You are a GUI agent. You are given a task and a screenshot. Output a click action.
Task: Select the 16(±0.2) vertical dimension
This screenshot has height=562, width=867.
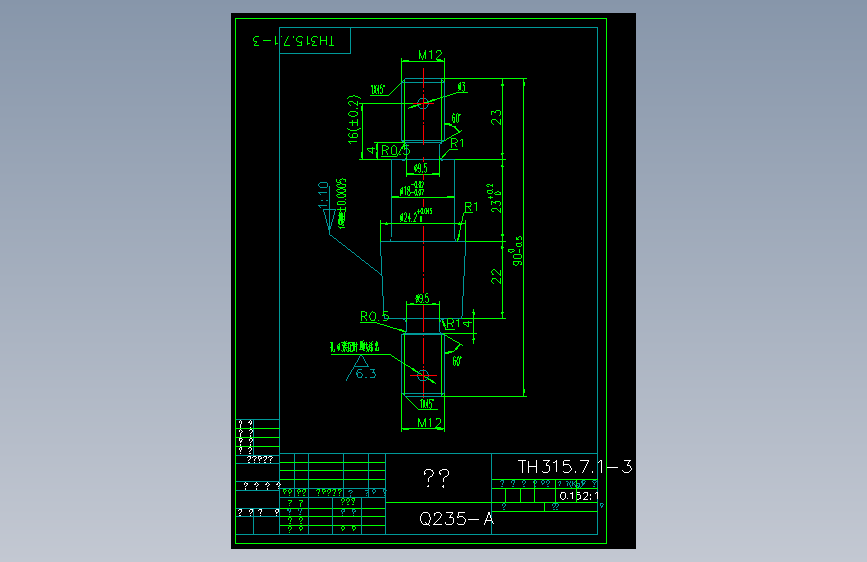point(353,119)
